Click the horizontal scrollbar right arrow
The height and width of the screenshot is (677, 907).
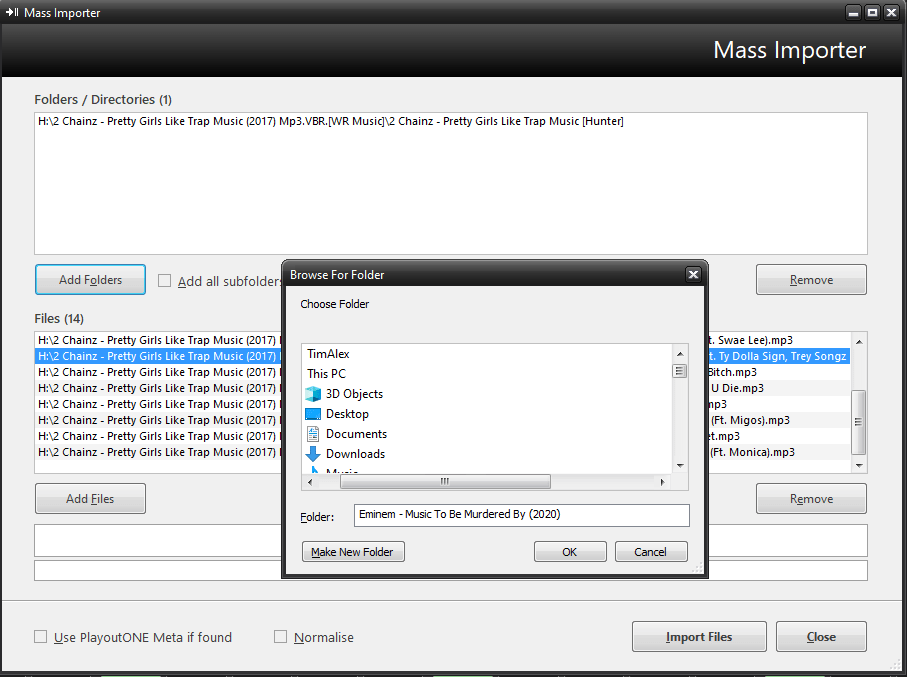(x=663, y=481)
